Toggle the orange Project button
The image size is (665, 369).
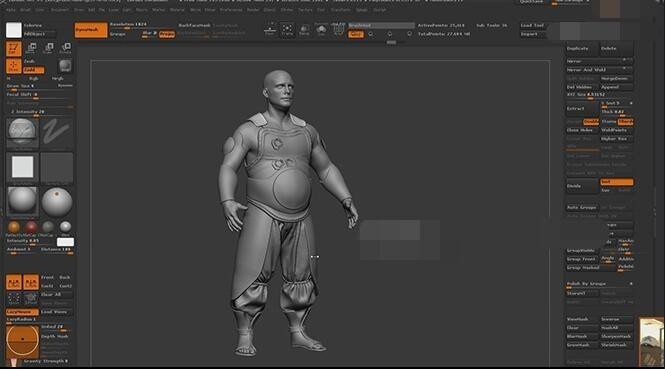(167, 34)
